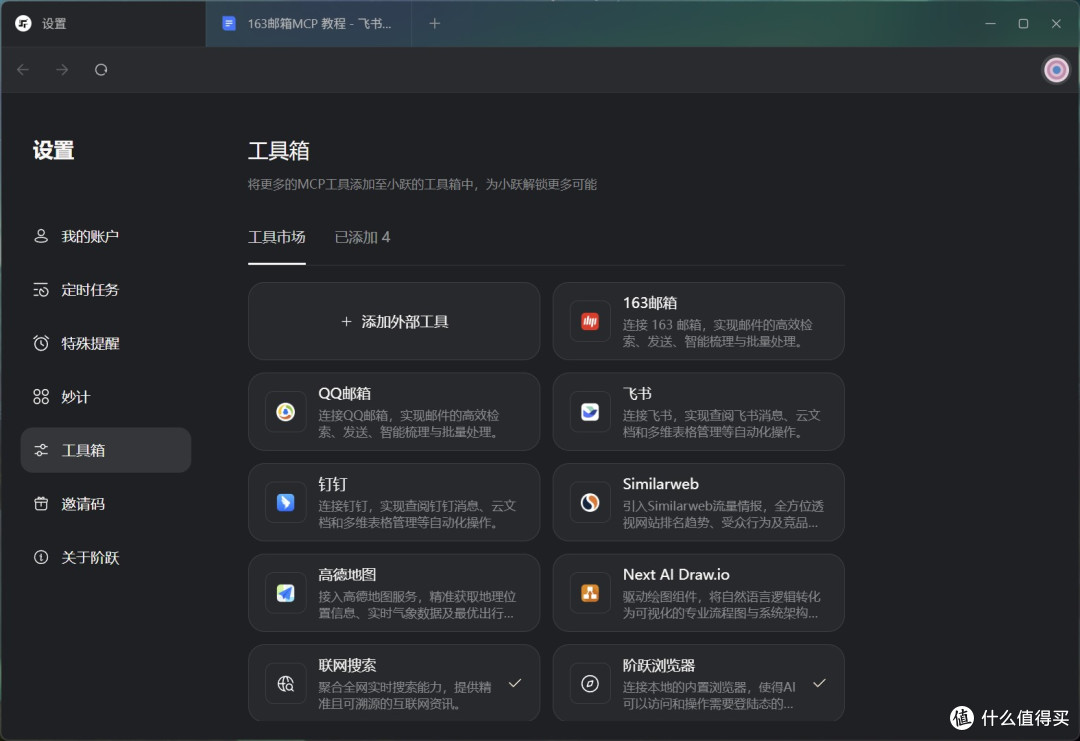The height and width of the screenshot is (741, 1080).
Task: Click the 关于阶跃 info icon
Action: [41, 557]
